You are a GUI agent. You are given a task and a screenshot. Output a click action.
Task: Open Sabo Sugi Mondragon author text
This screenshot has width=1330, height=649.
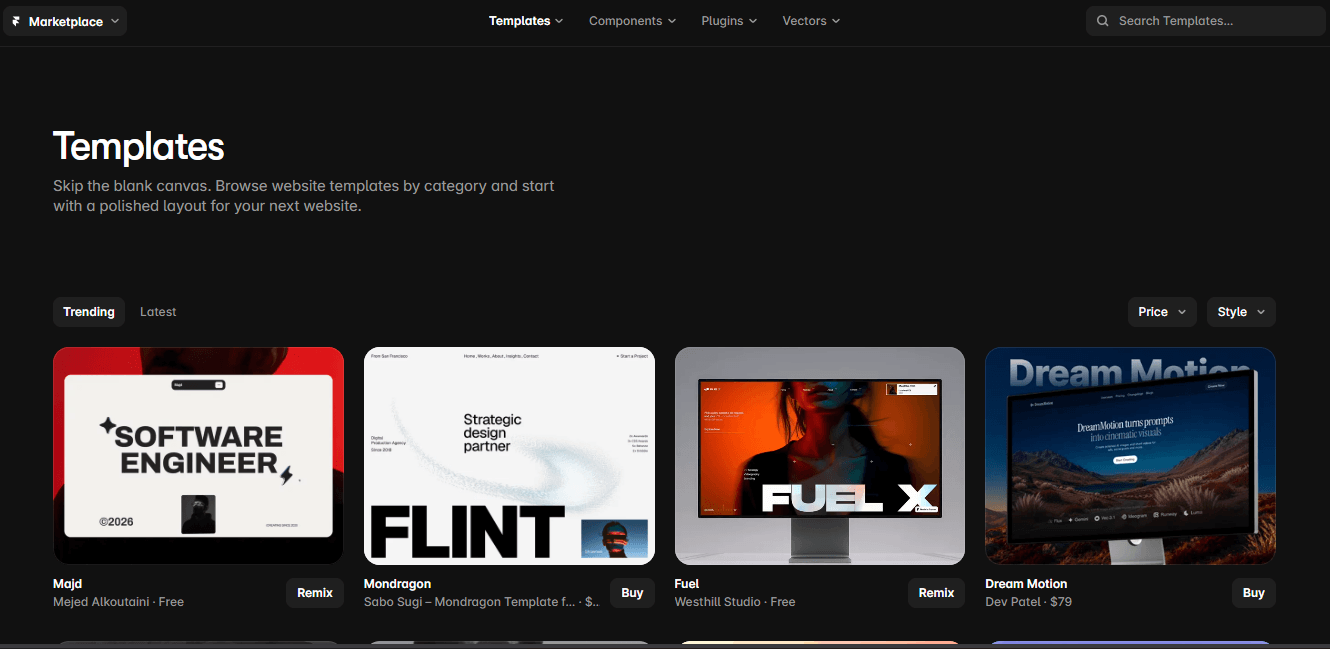point(469,602)
